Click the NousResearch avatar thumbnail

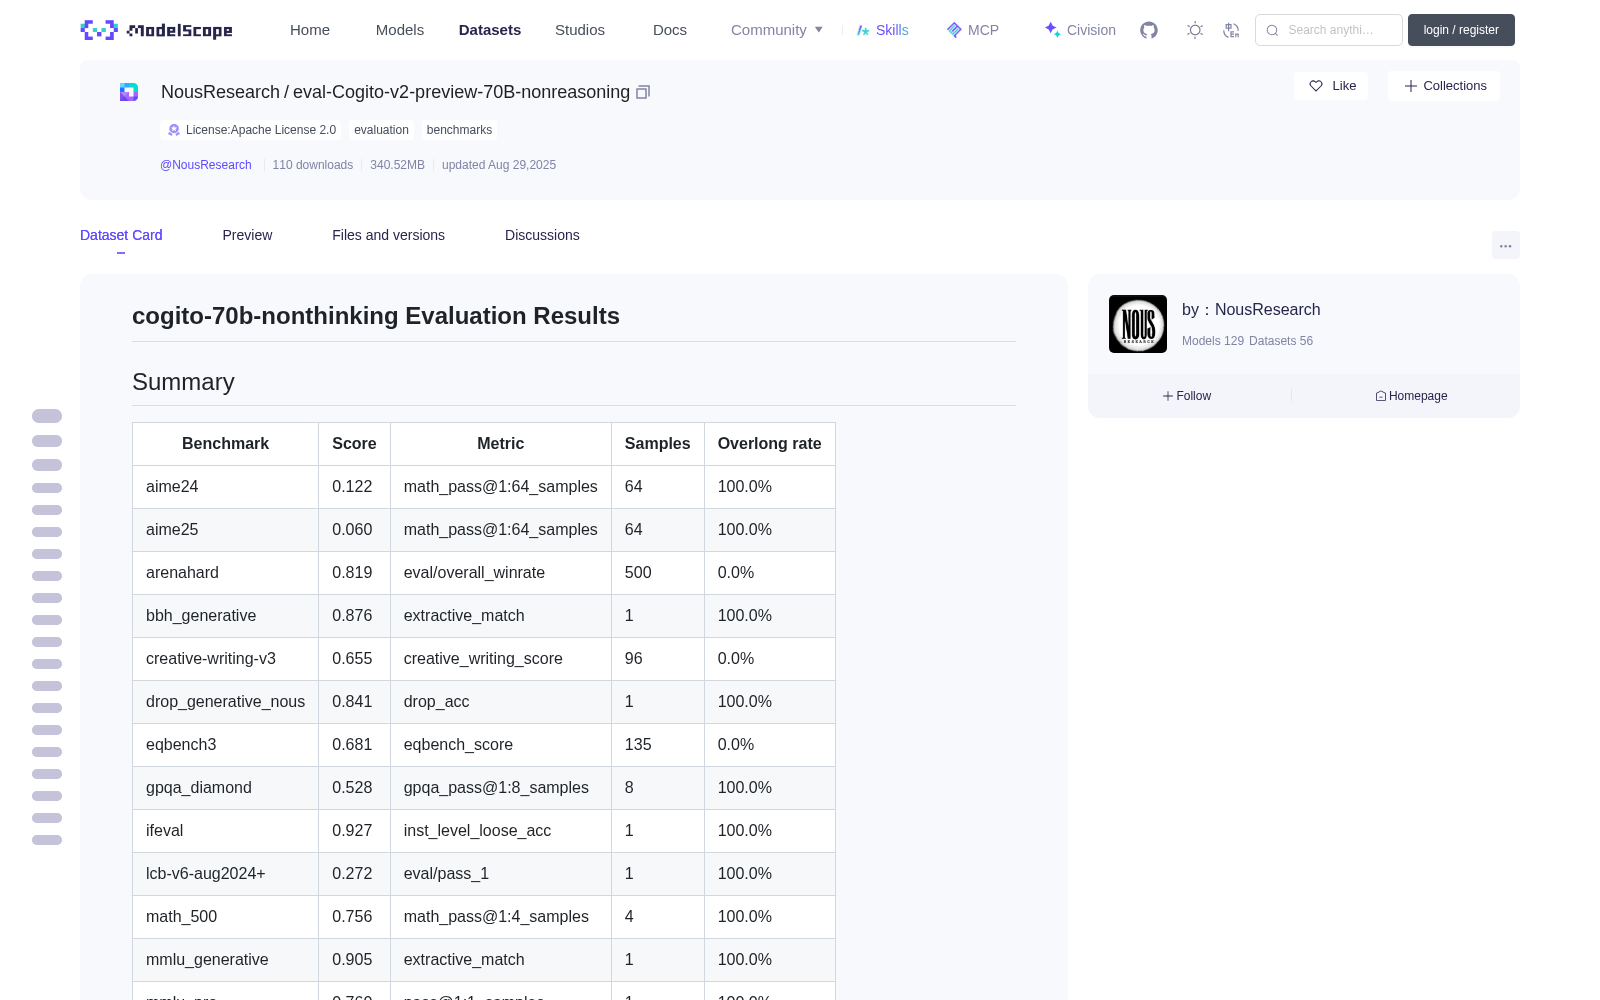pyautogui.click(x=1138, y=324)
